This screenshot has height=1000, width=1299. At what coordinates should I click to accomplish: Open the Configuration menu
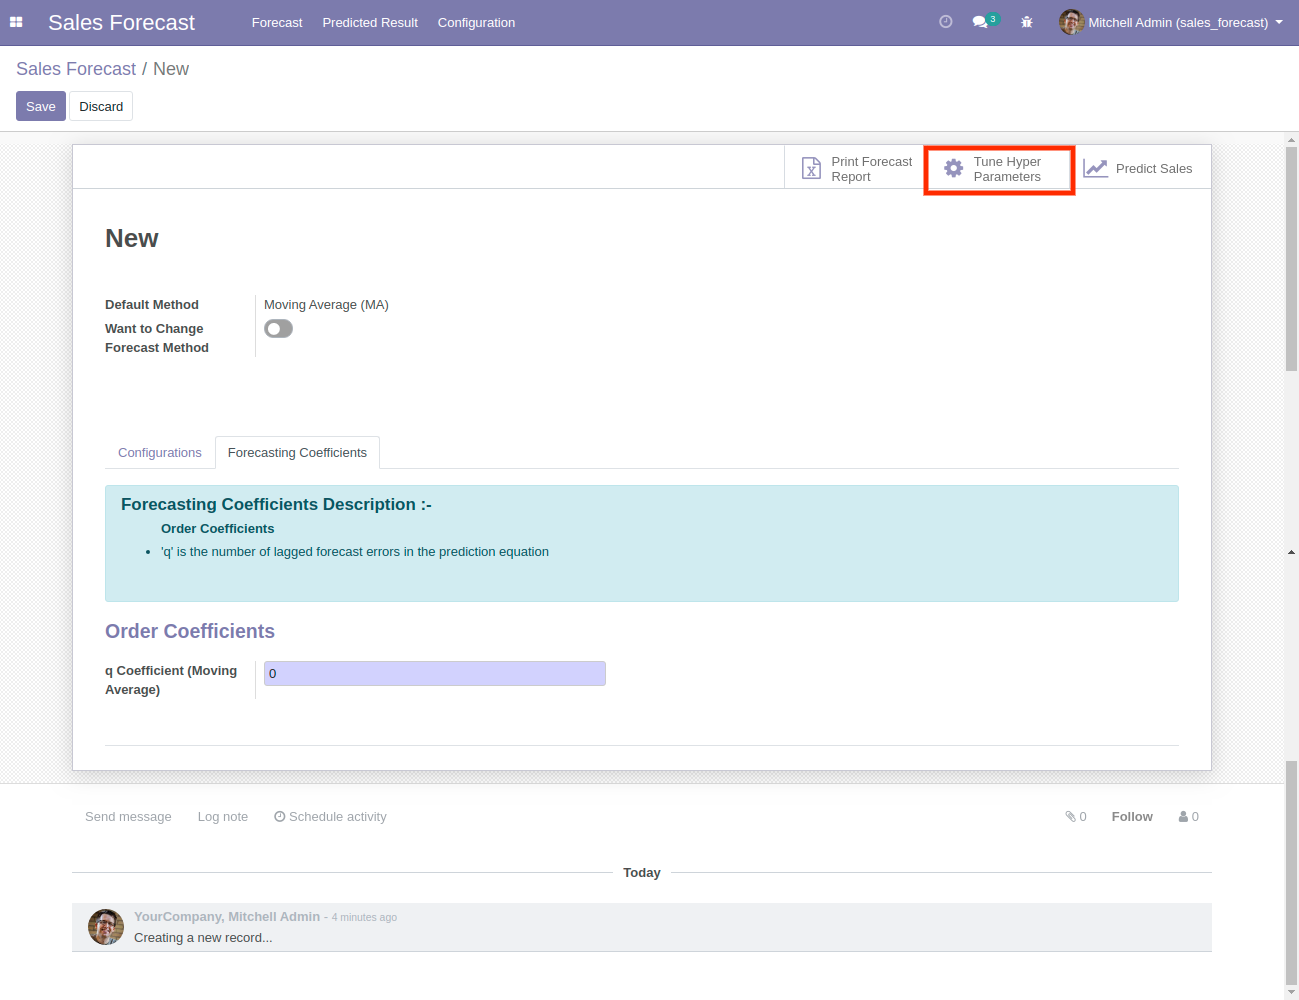coord(476,22)
